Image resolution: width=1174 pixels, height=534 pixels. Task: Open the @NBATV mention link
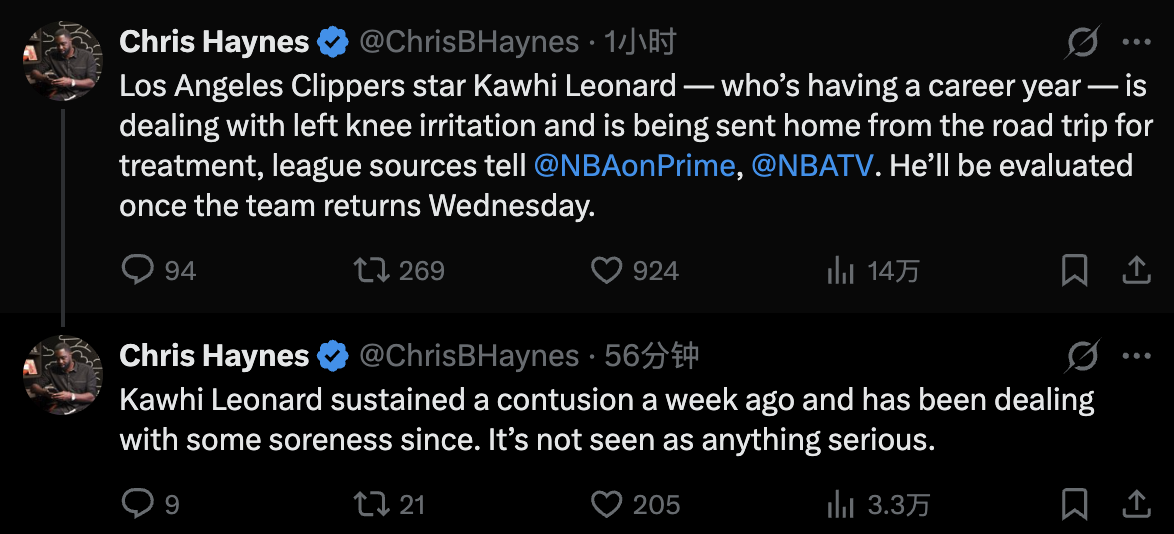[811, 165]
